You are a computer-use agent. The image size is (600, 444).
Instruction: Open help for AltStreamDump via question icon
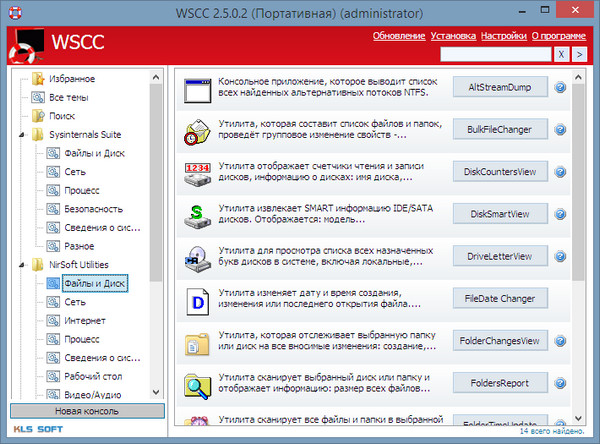click(x=560, y=88)
